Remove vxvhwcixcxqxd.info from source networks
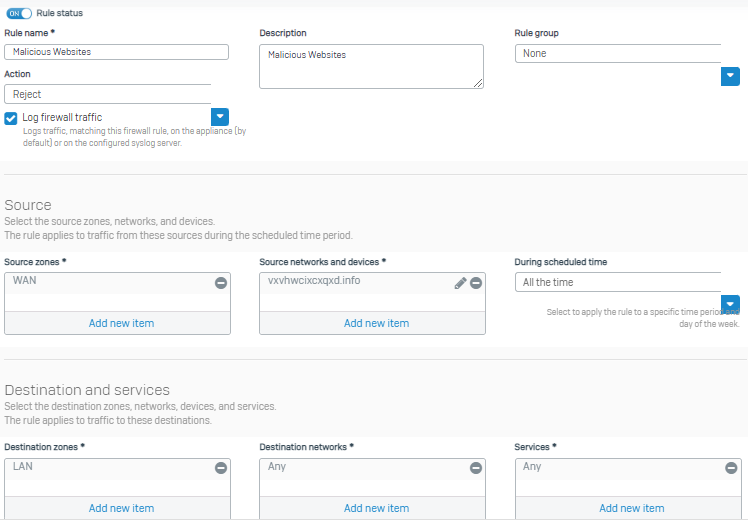This screenshot has height=523, width=748. coord(476,283)
